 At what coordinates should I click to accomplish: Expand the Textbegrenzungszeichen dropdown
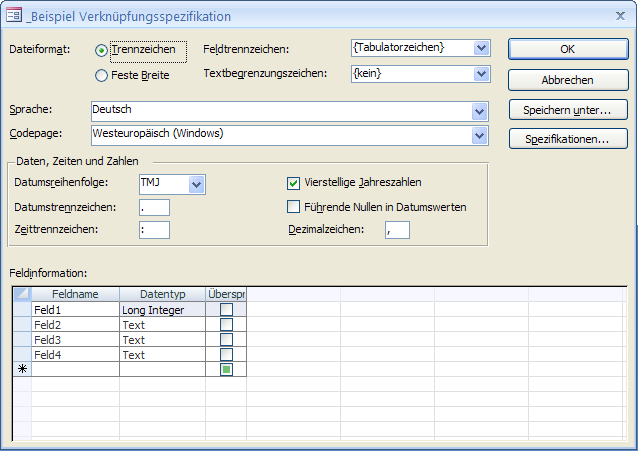tap(482, 74)
